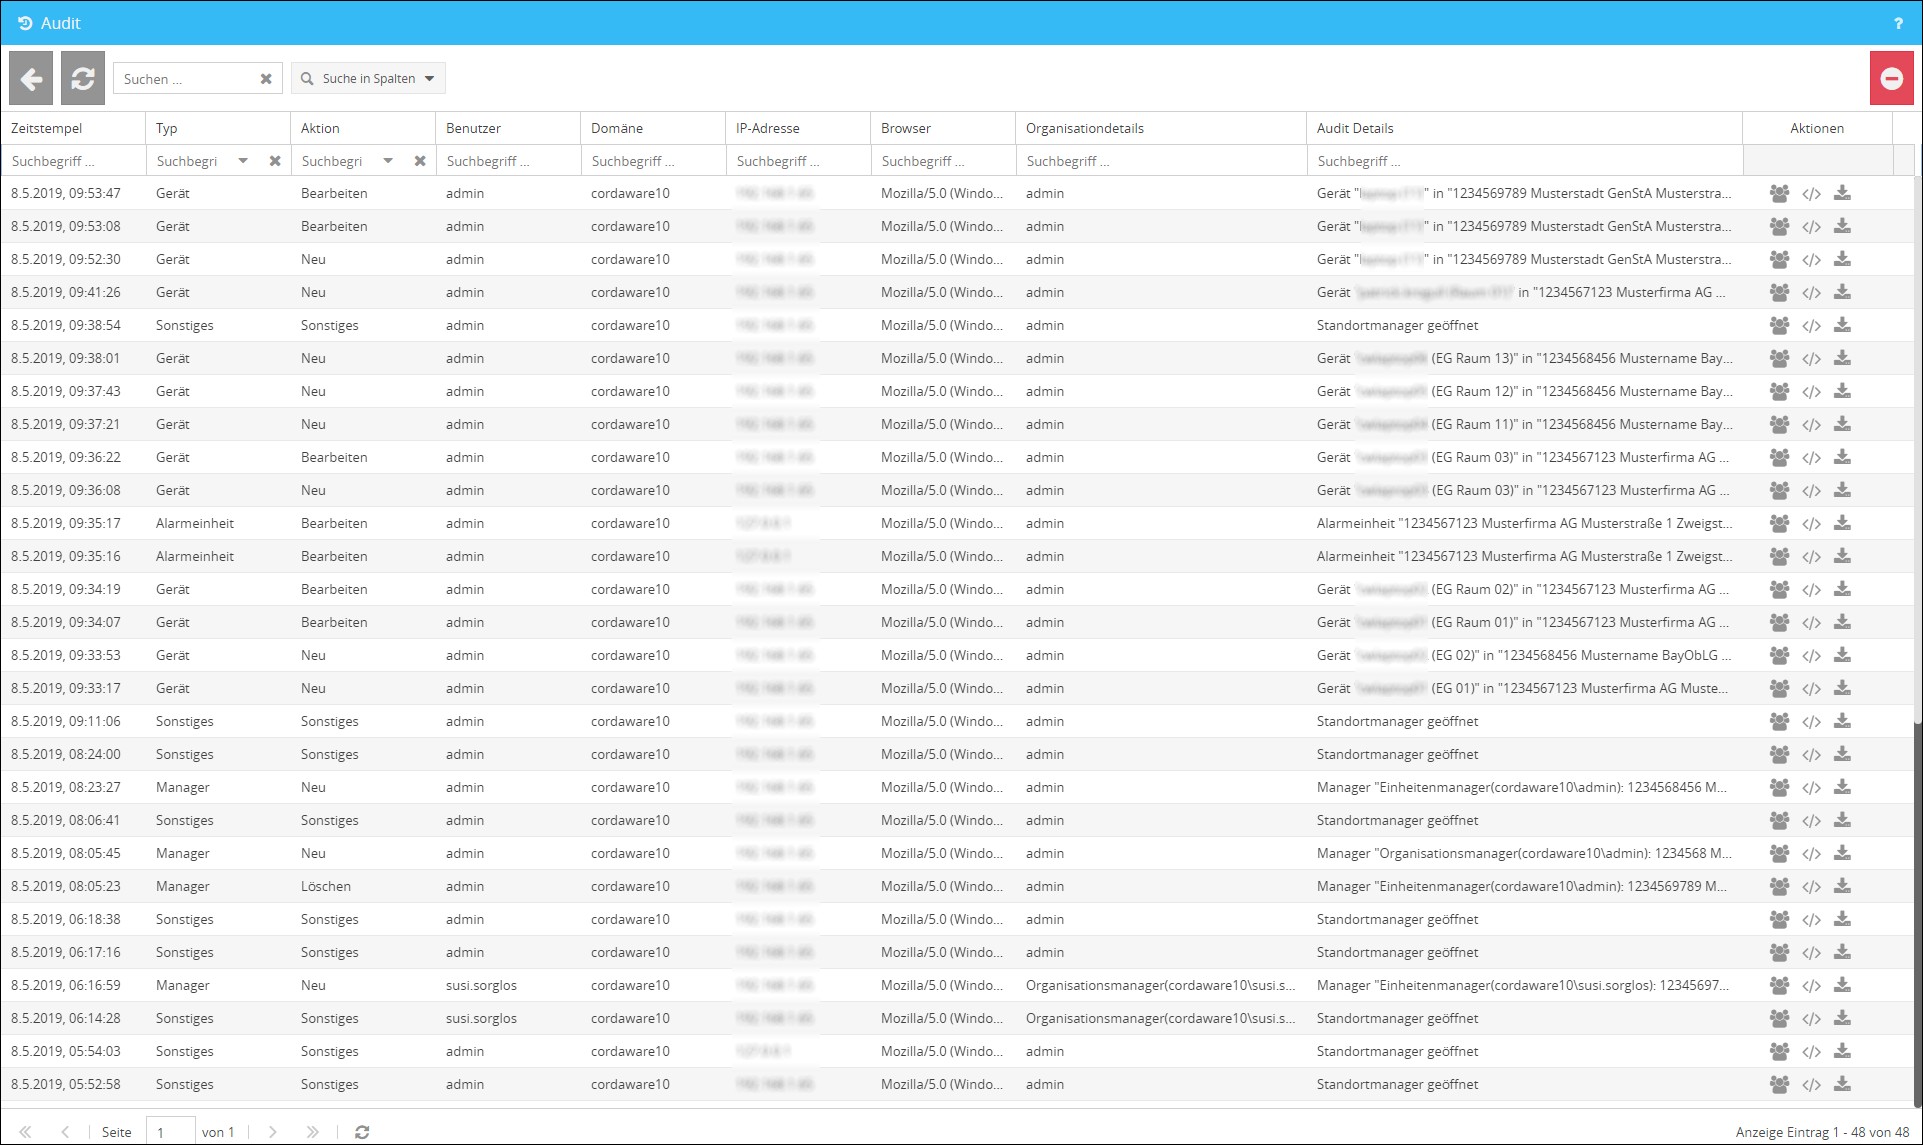The image size is (1923, 1145).
Task: Select 'Alarmeinheit' in the 09:35:17 row
Action: 195,523
